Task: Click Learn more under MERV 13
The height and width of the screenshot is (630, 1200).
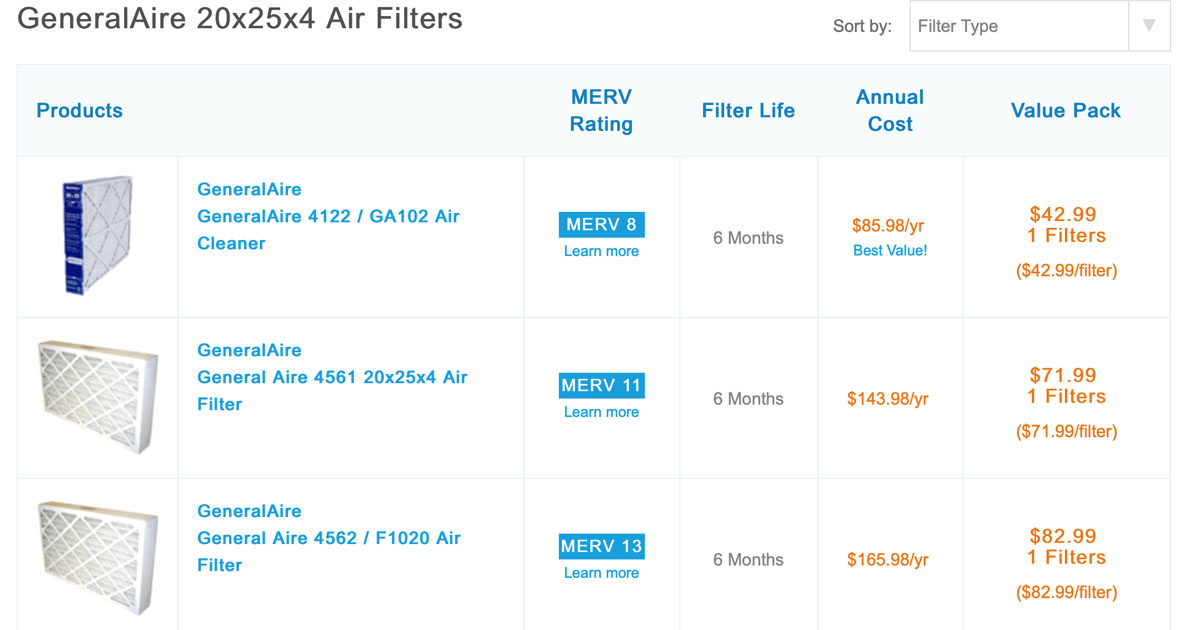Action: tap(601, 573)
